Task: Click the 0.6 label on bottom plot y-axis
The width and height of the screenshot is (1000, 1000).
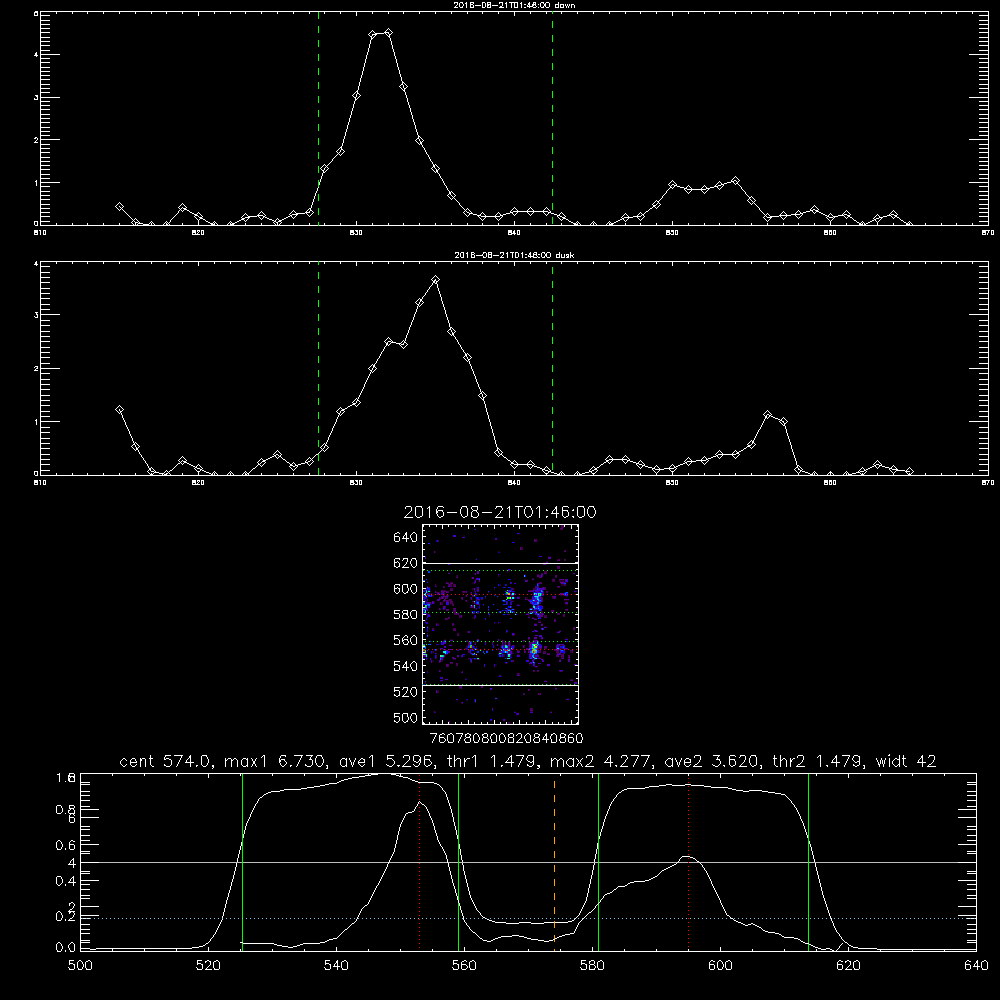Action: 66,845
